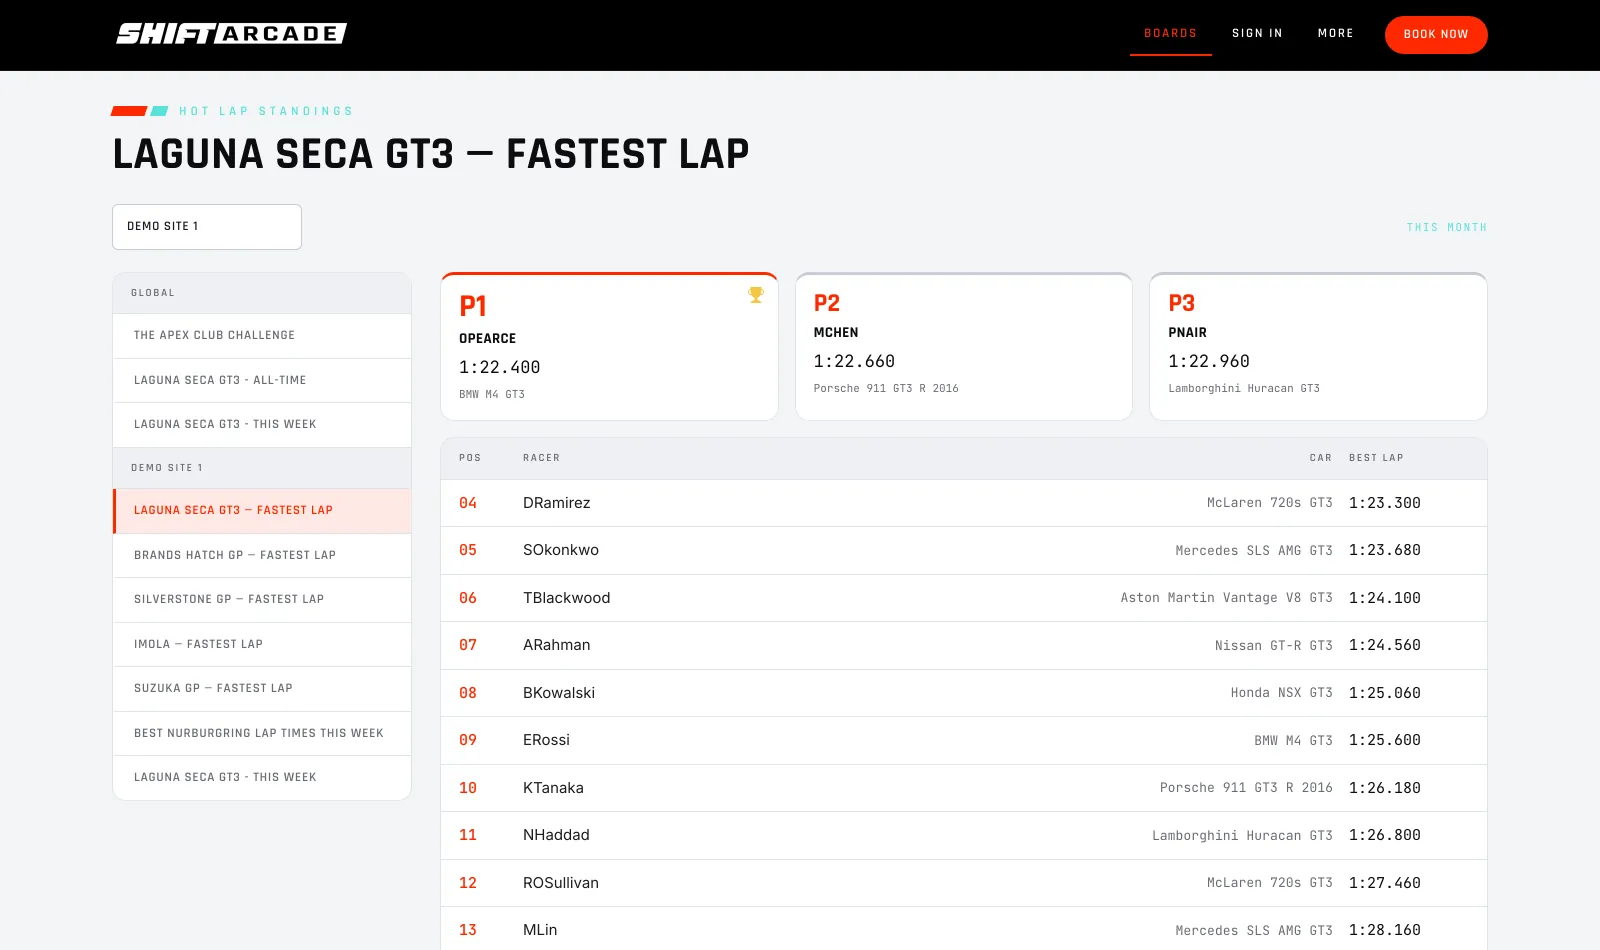The image size is (1600, 950).
Task: Open the Demo Site 1 dropdown
Action: click(207, 227)
